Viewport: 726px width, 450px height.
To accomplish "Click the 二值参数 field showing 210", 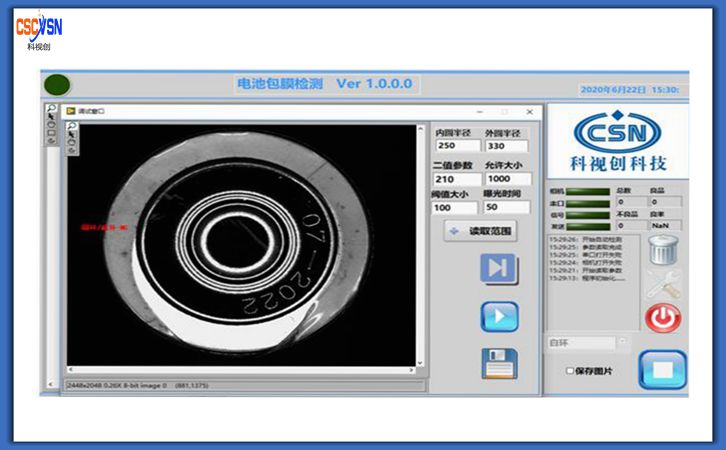I will (455, 179).
